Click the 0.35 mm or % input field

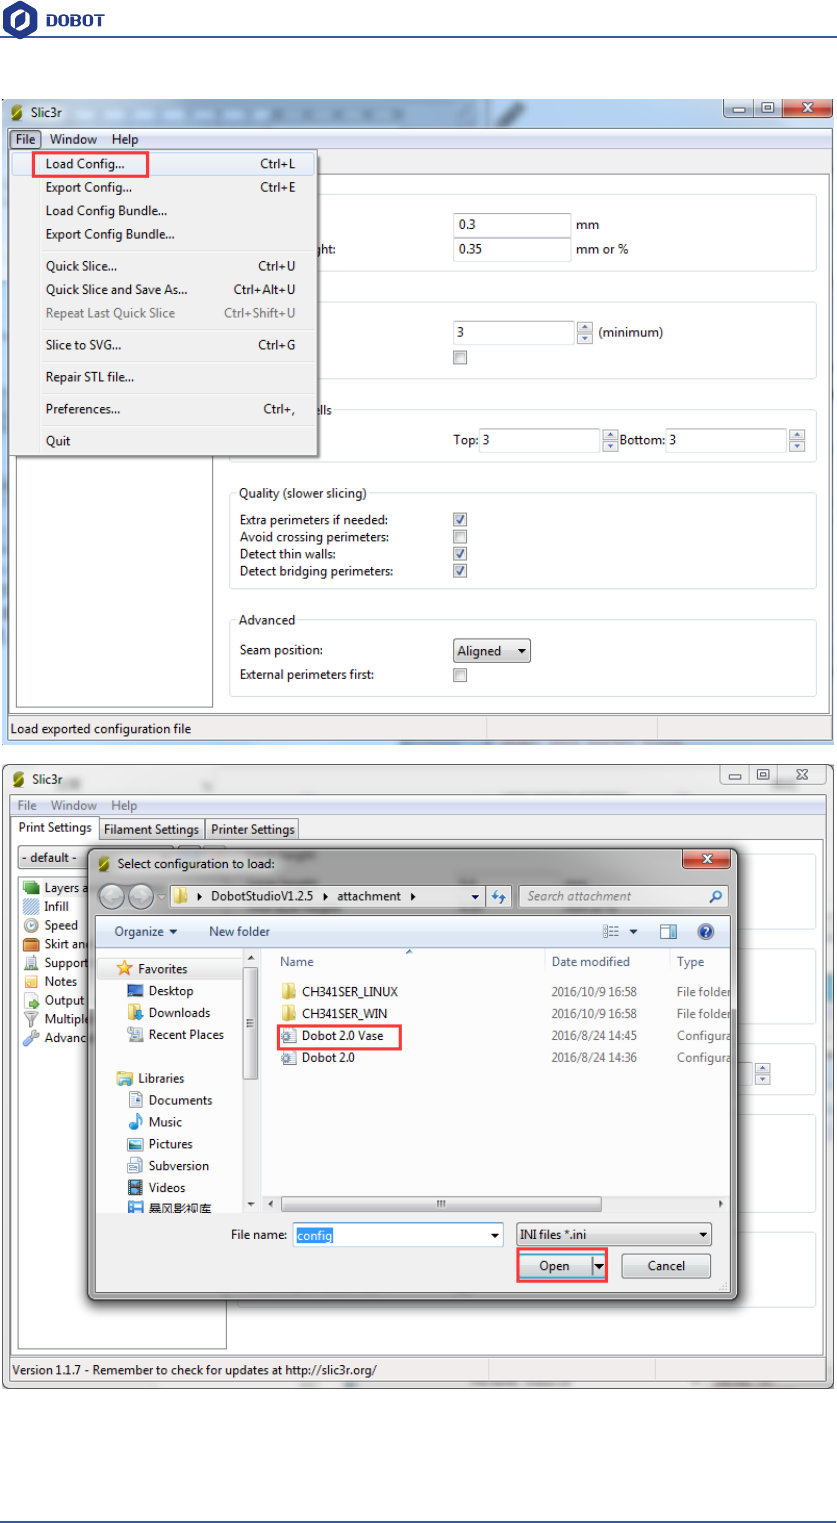pos(512,249)
